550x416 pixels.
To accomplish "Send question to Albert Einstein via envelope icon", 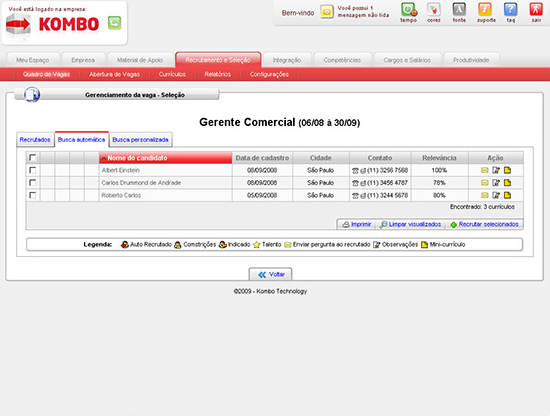I will [x=484, y=170].
